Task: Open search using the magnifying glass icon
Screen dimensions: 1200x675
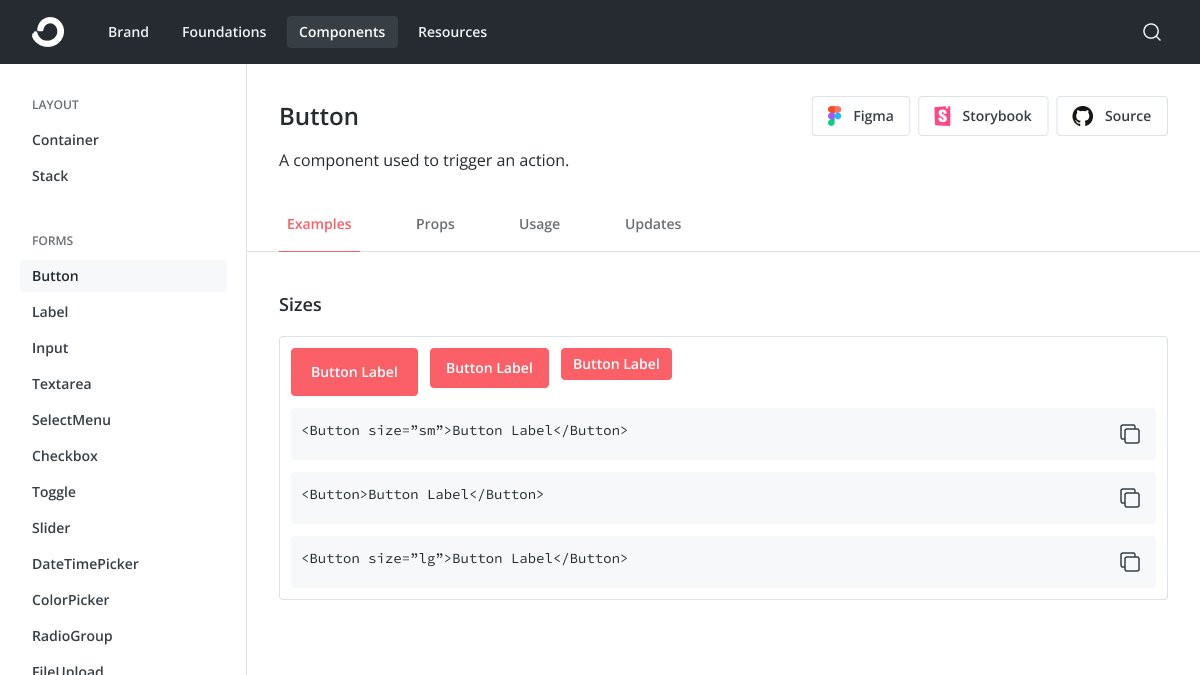Action: click(1152, 32)
